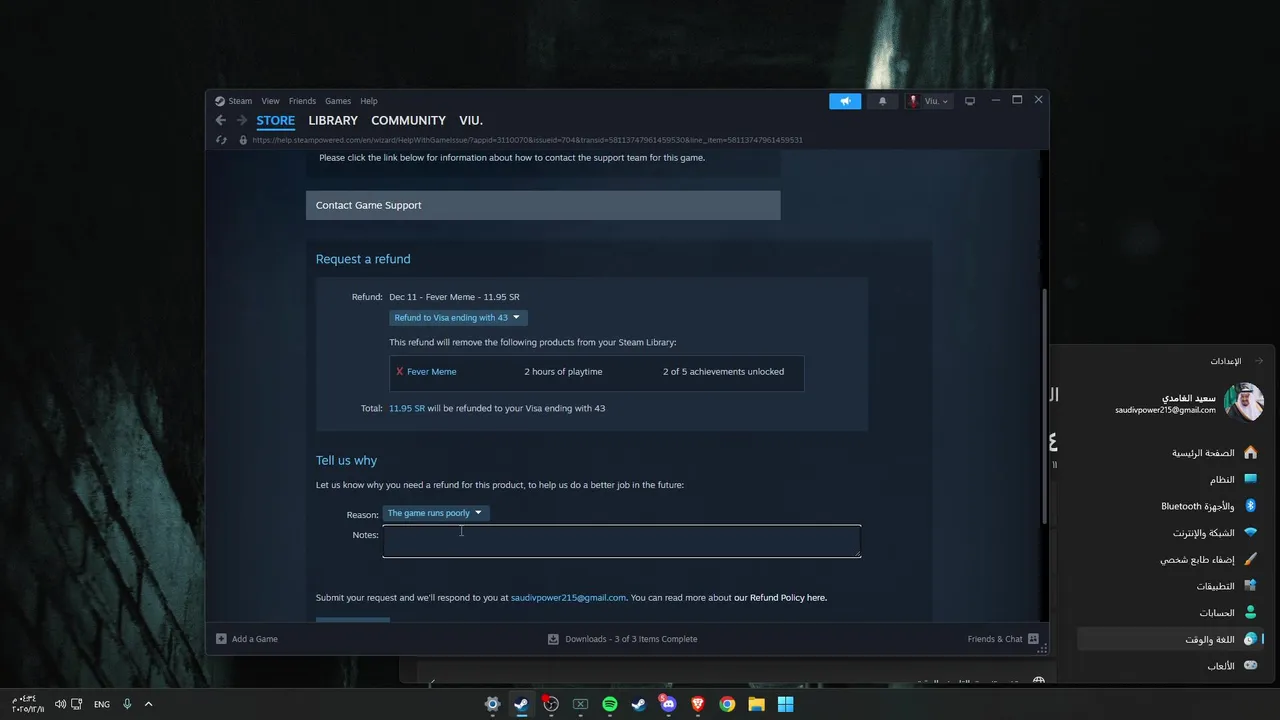Open Google Chrome from the taskbar
The width and height of the screenshot is (1280, 720).
727,704
